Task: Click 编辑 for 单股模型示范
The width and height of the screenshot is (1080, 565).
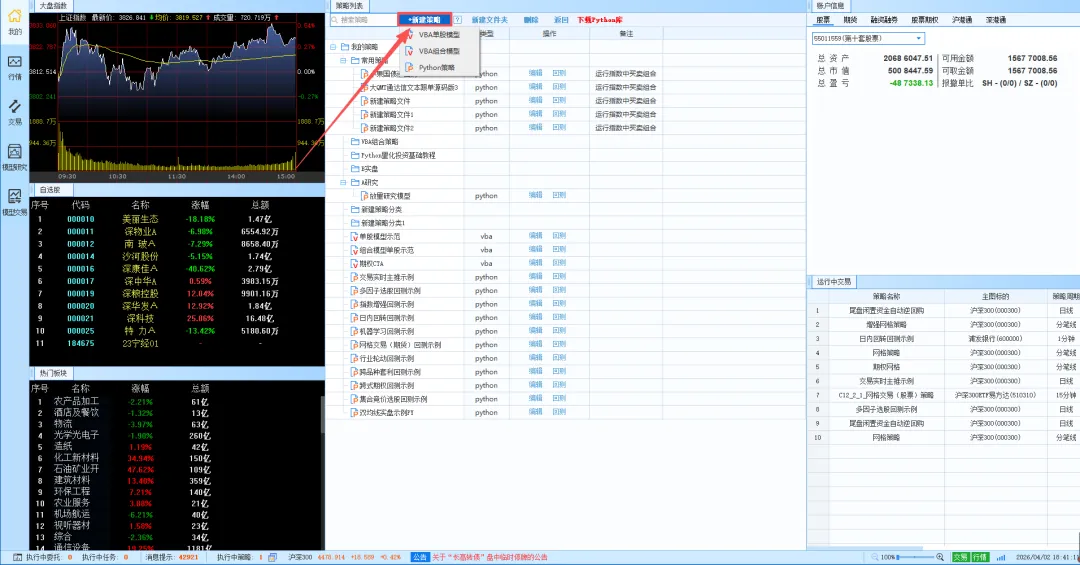Action: (x=535, y=236)
